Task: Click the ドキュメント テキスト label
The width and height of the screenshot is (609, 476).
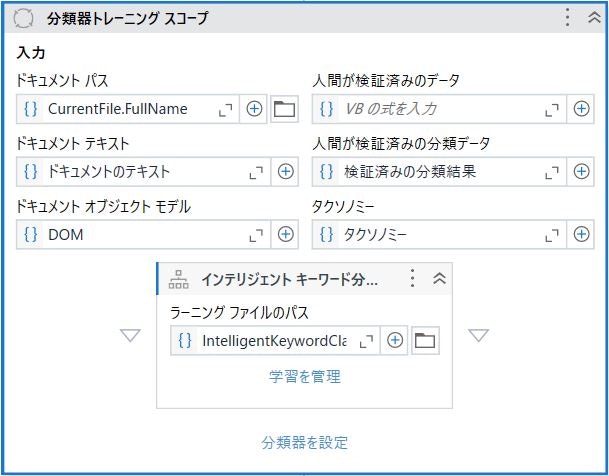Action: (73, 144)
